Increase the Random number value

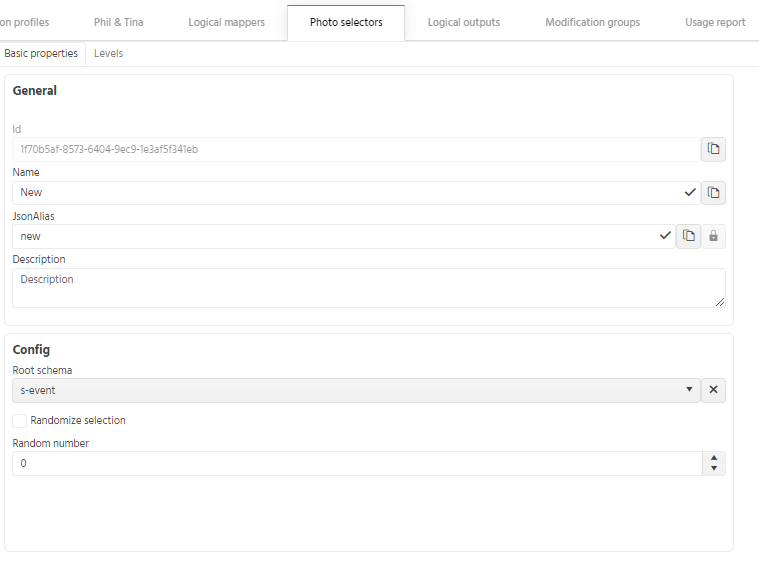(714, 458)
